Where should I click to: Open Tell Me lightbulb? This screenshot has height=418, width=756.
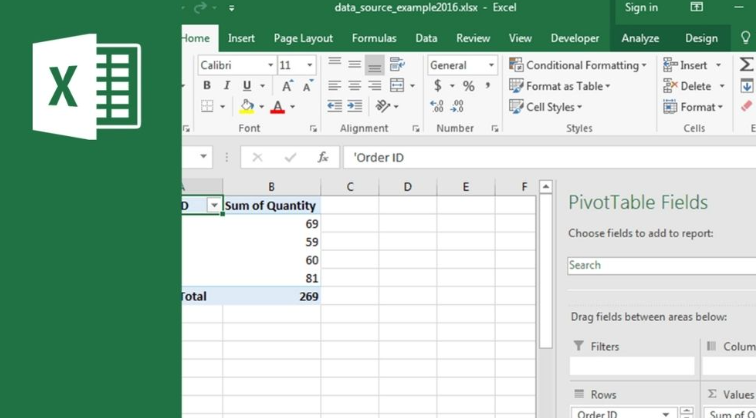point(745,38)
